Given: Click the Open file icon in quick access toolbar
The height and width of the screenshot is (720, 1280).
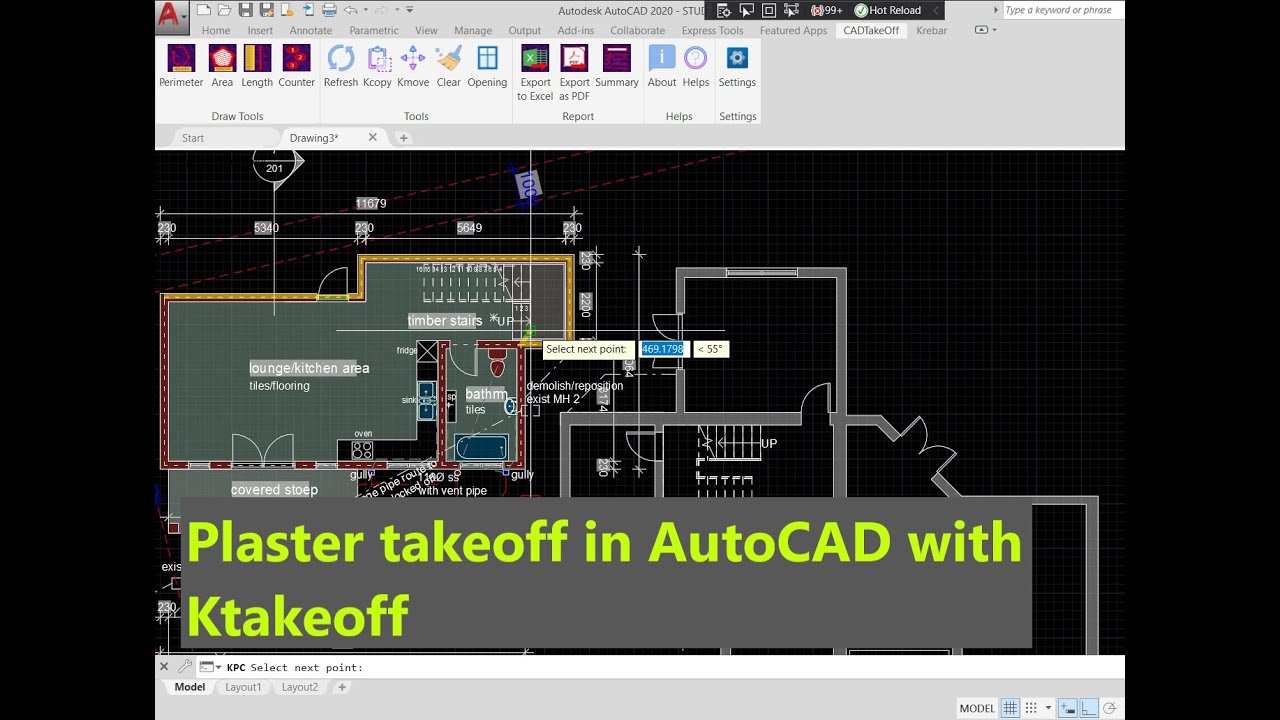Looking at the screenshot, I should tap(225, 10).
